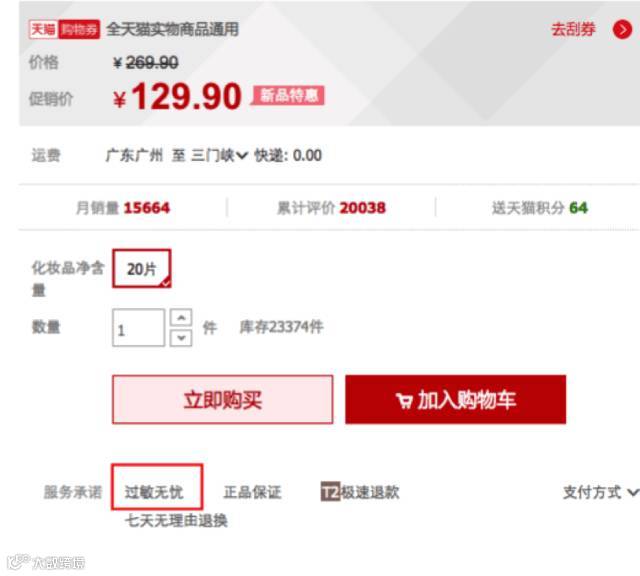Click the 购物券 red tag
Screen dimensions: 640x576
80,29
